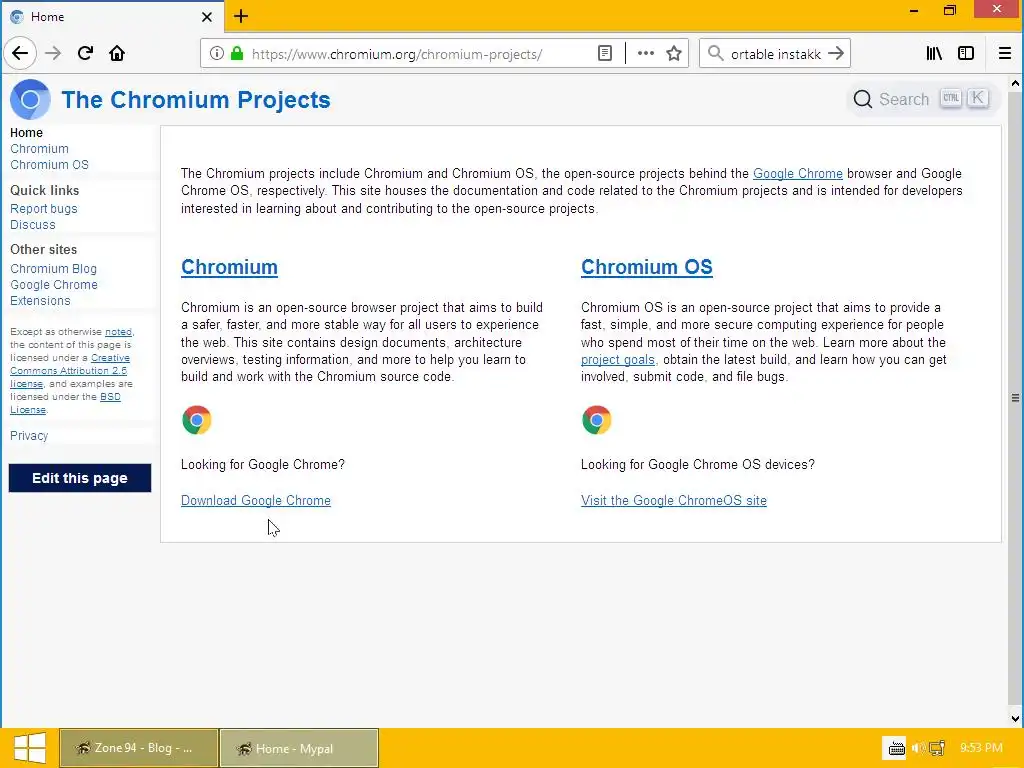Click the Chromium logo in page header
The image size is (1024, 768).
click(x=30, y=99)
